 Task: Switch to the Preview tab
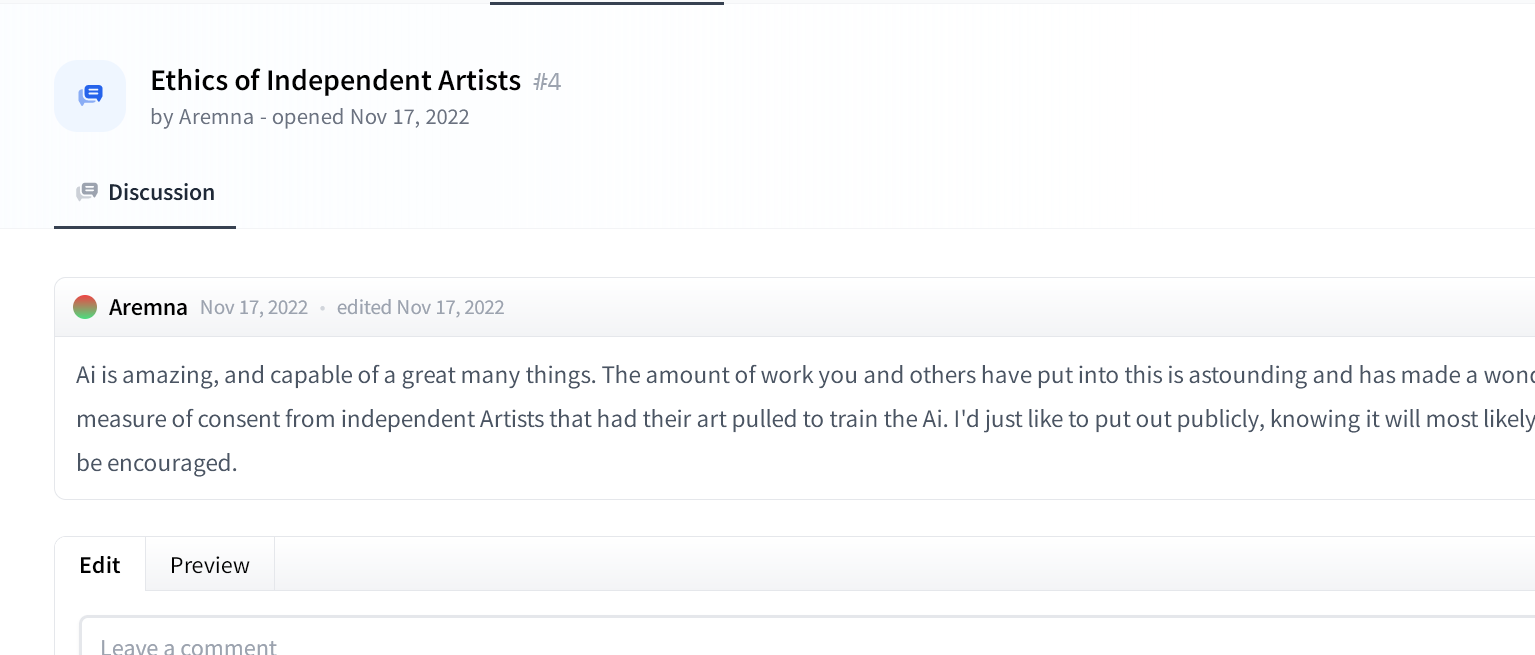[210, 565]
